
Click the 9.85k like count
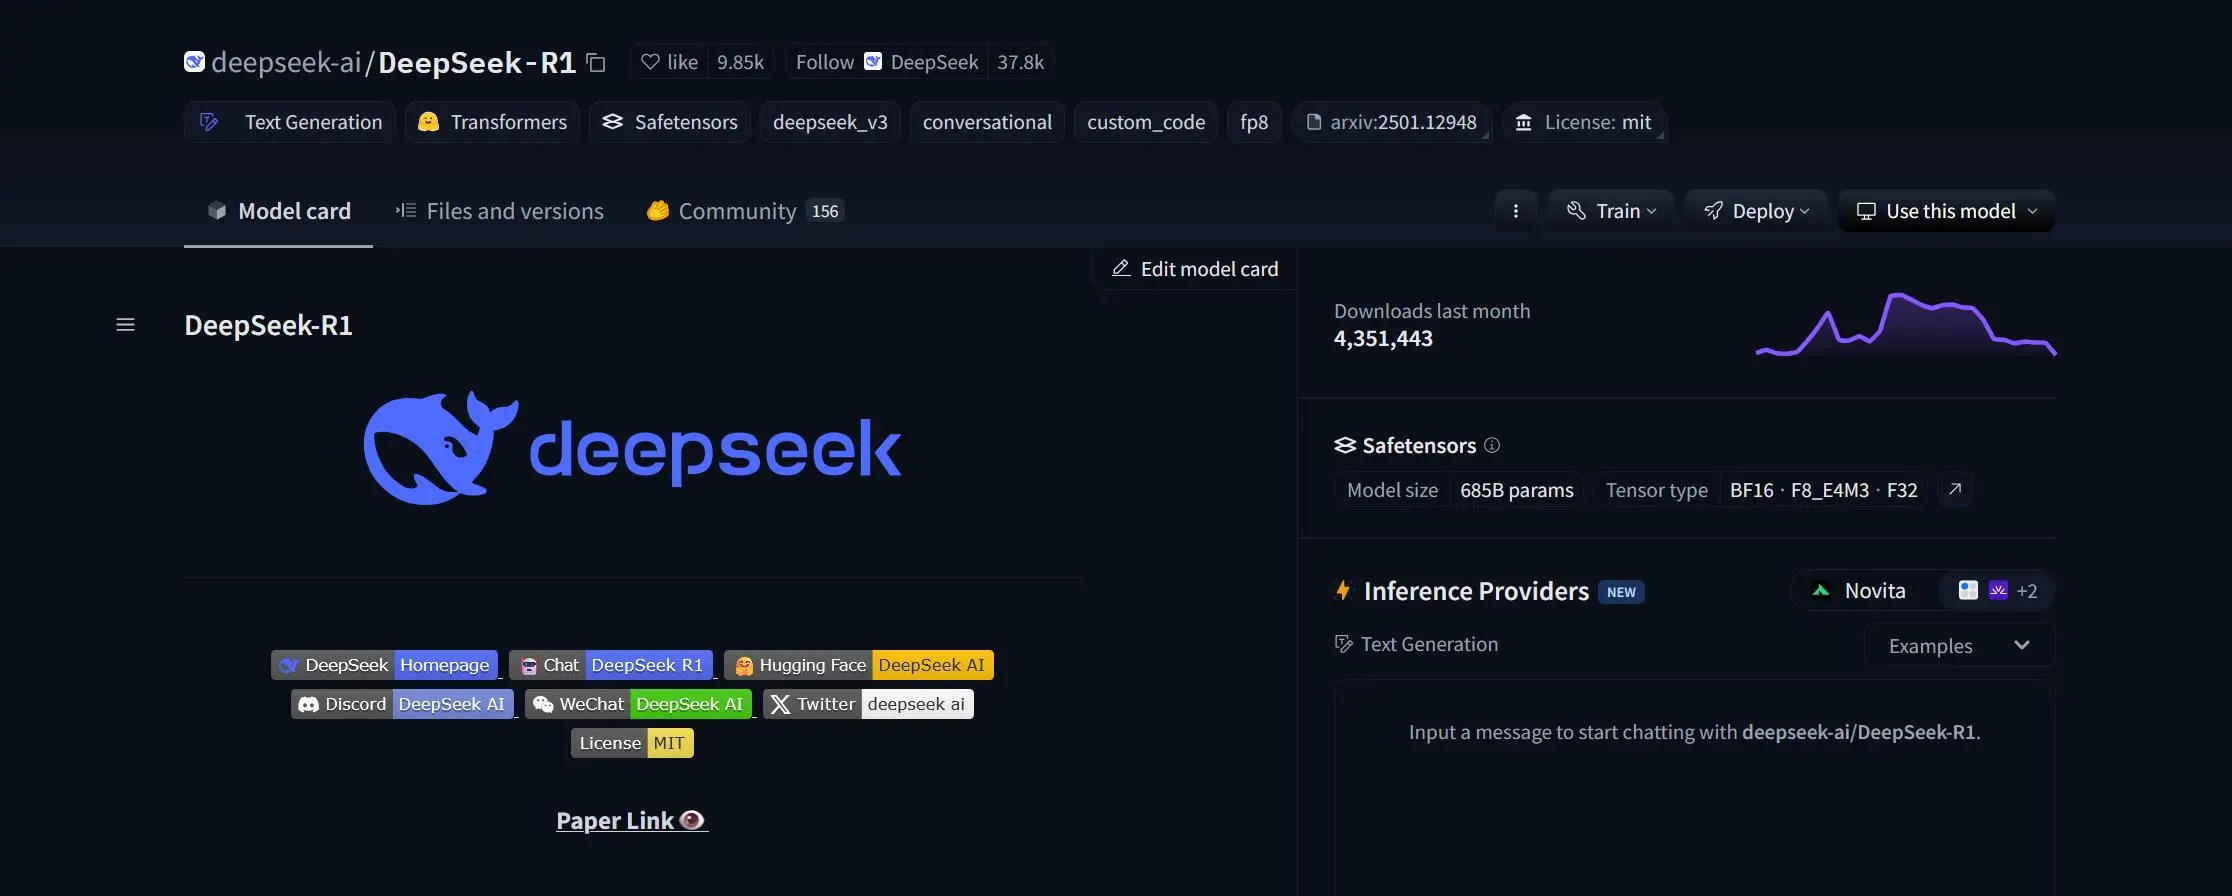(740, 62)
